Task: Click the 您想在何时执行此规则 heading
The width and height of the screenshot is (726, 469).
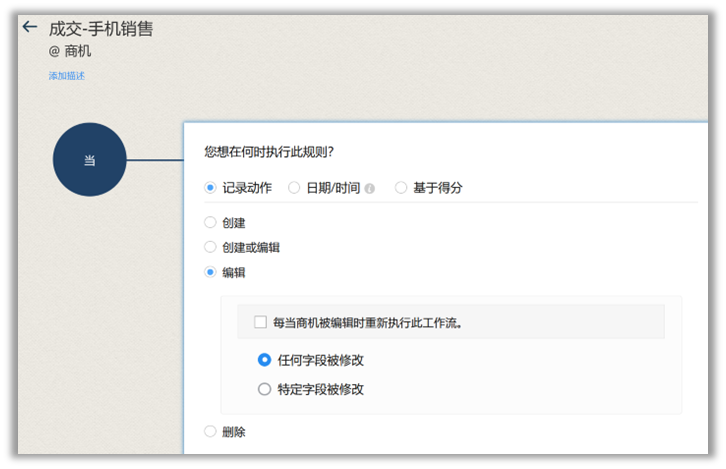Action: click(x=268, y=152)
